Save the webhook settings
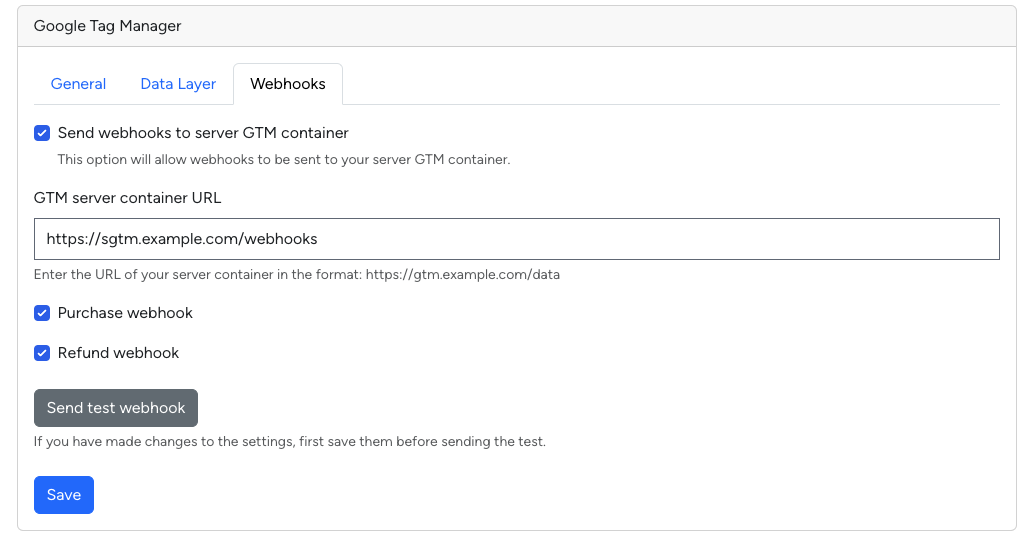 (x=64, y=495)
